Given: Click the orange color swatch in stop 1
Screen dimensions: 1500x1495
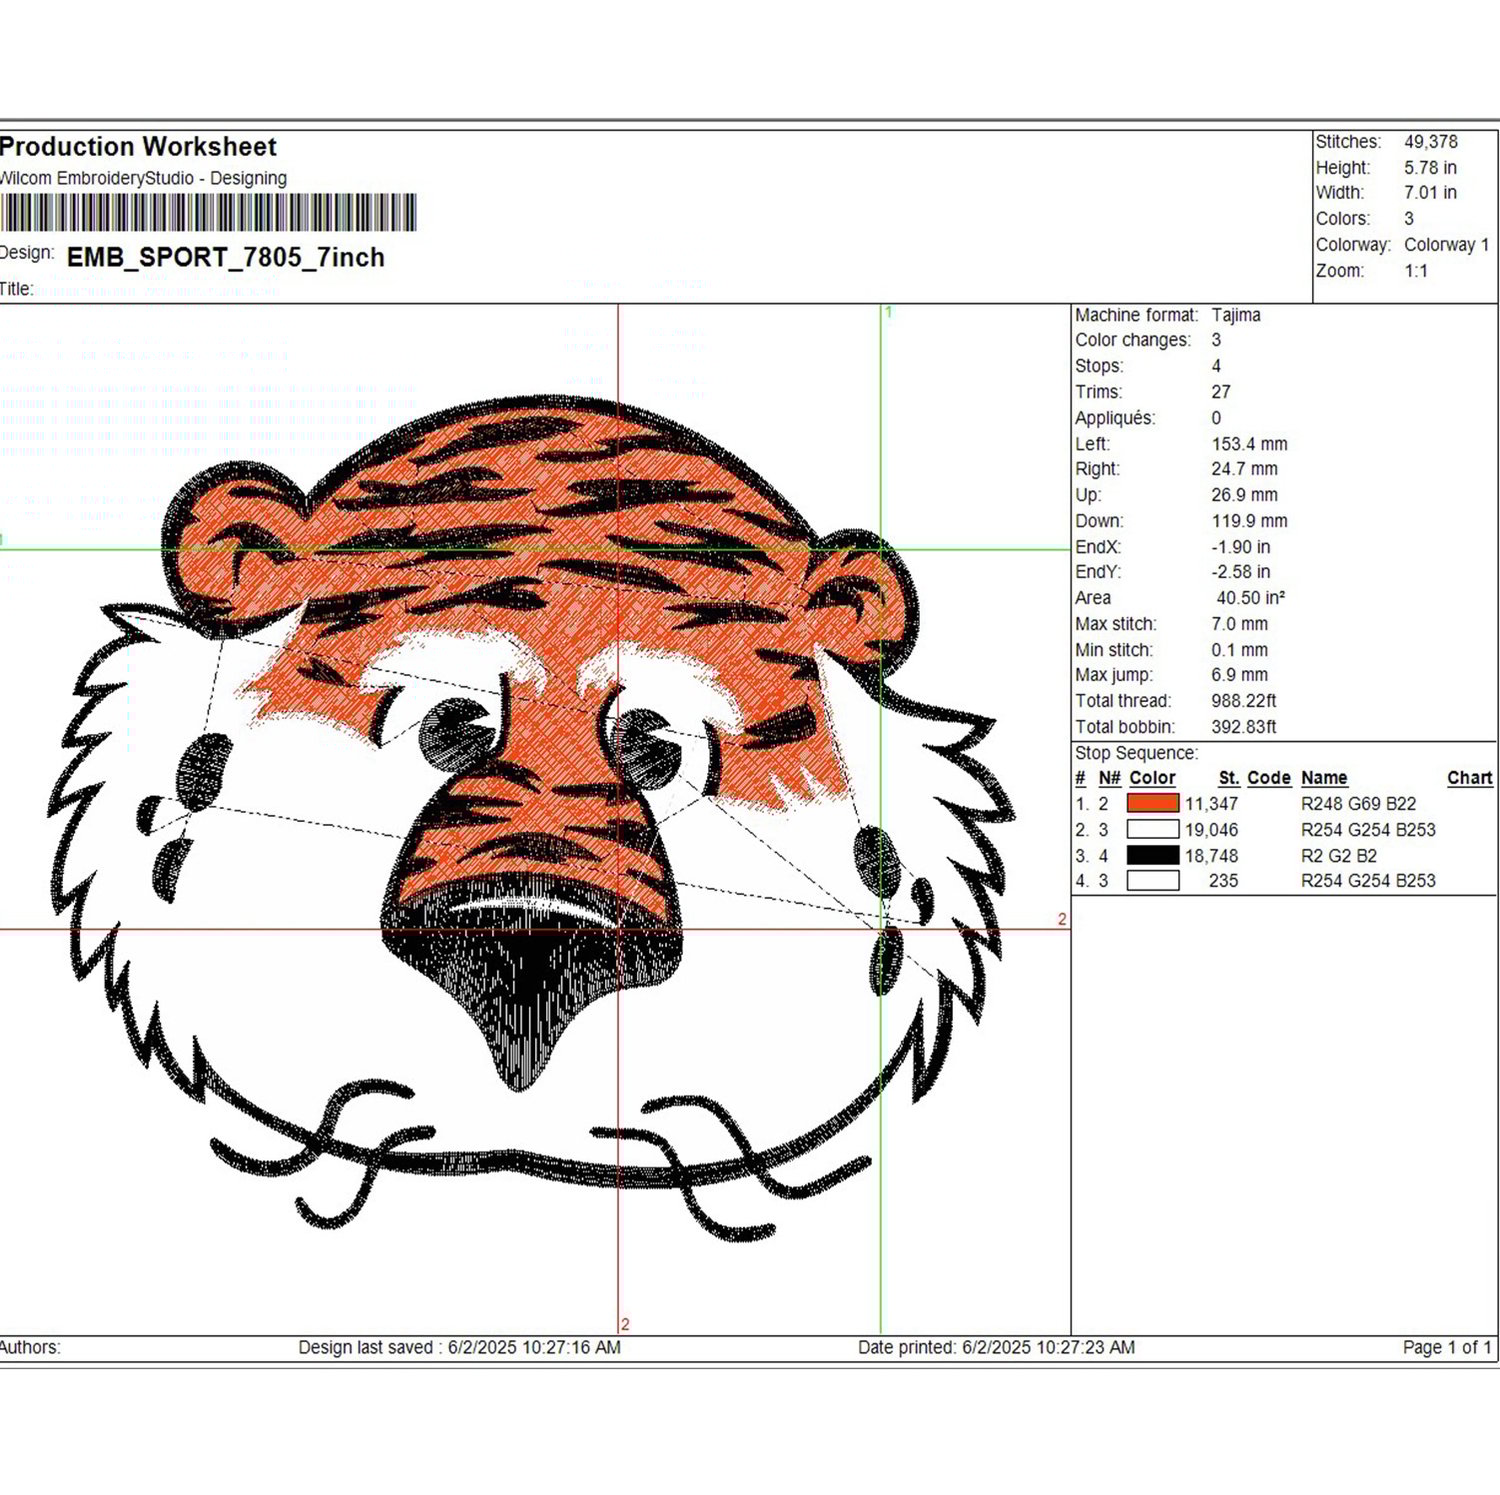Looking at the screenshot, I should (1153, 803).
